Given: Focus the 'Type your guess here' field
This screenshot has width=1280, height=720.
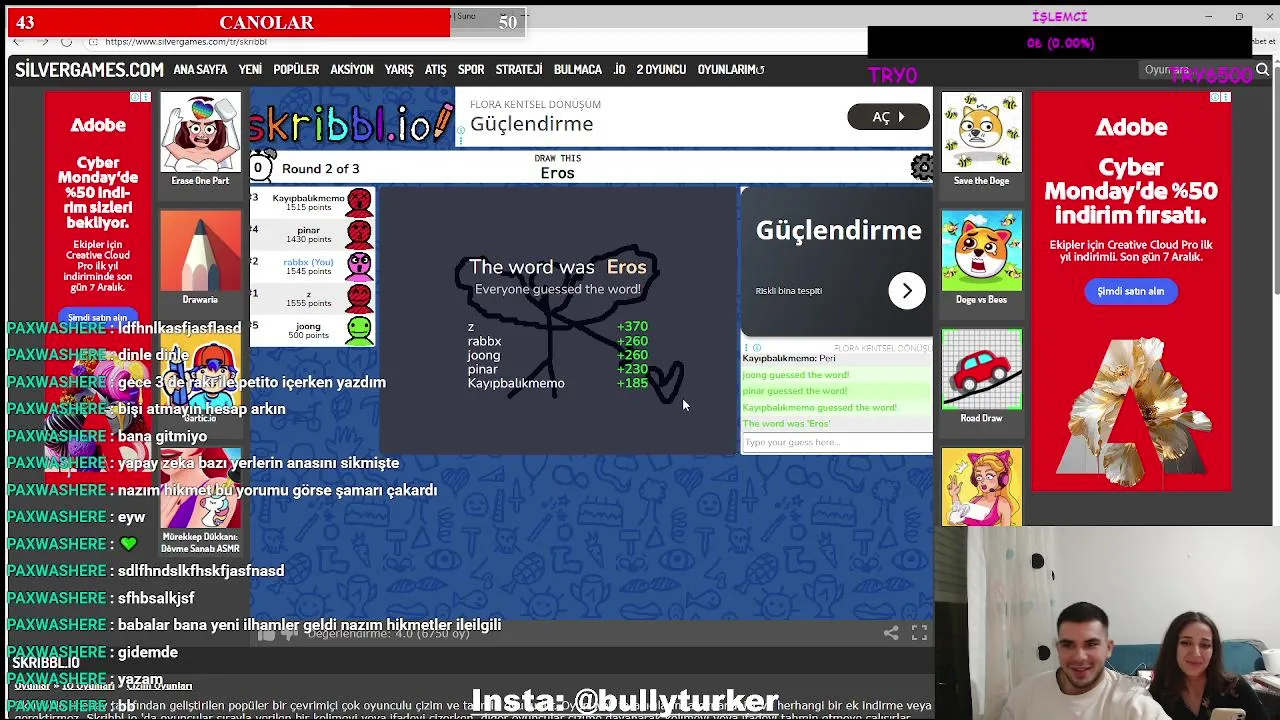Looking at the screenshot, I should pyautogui.click(x=836, y=442).
